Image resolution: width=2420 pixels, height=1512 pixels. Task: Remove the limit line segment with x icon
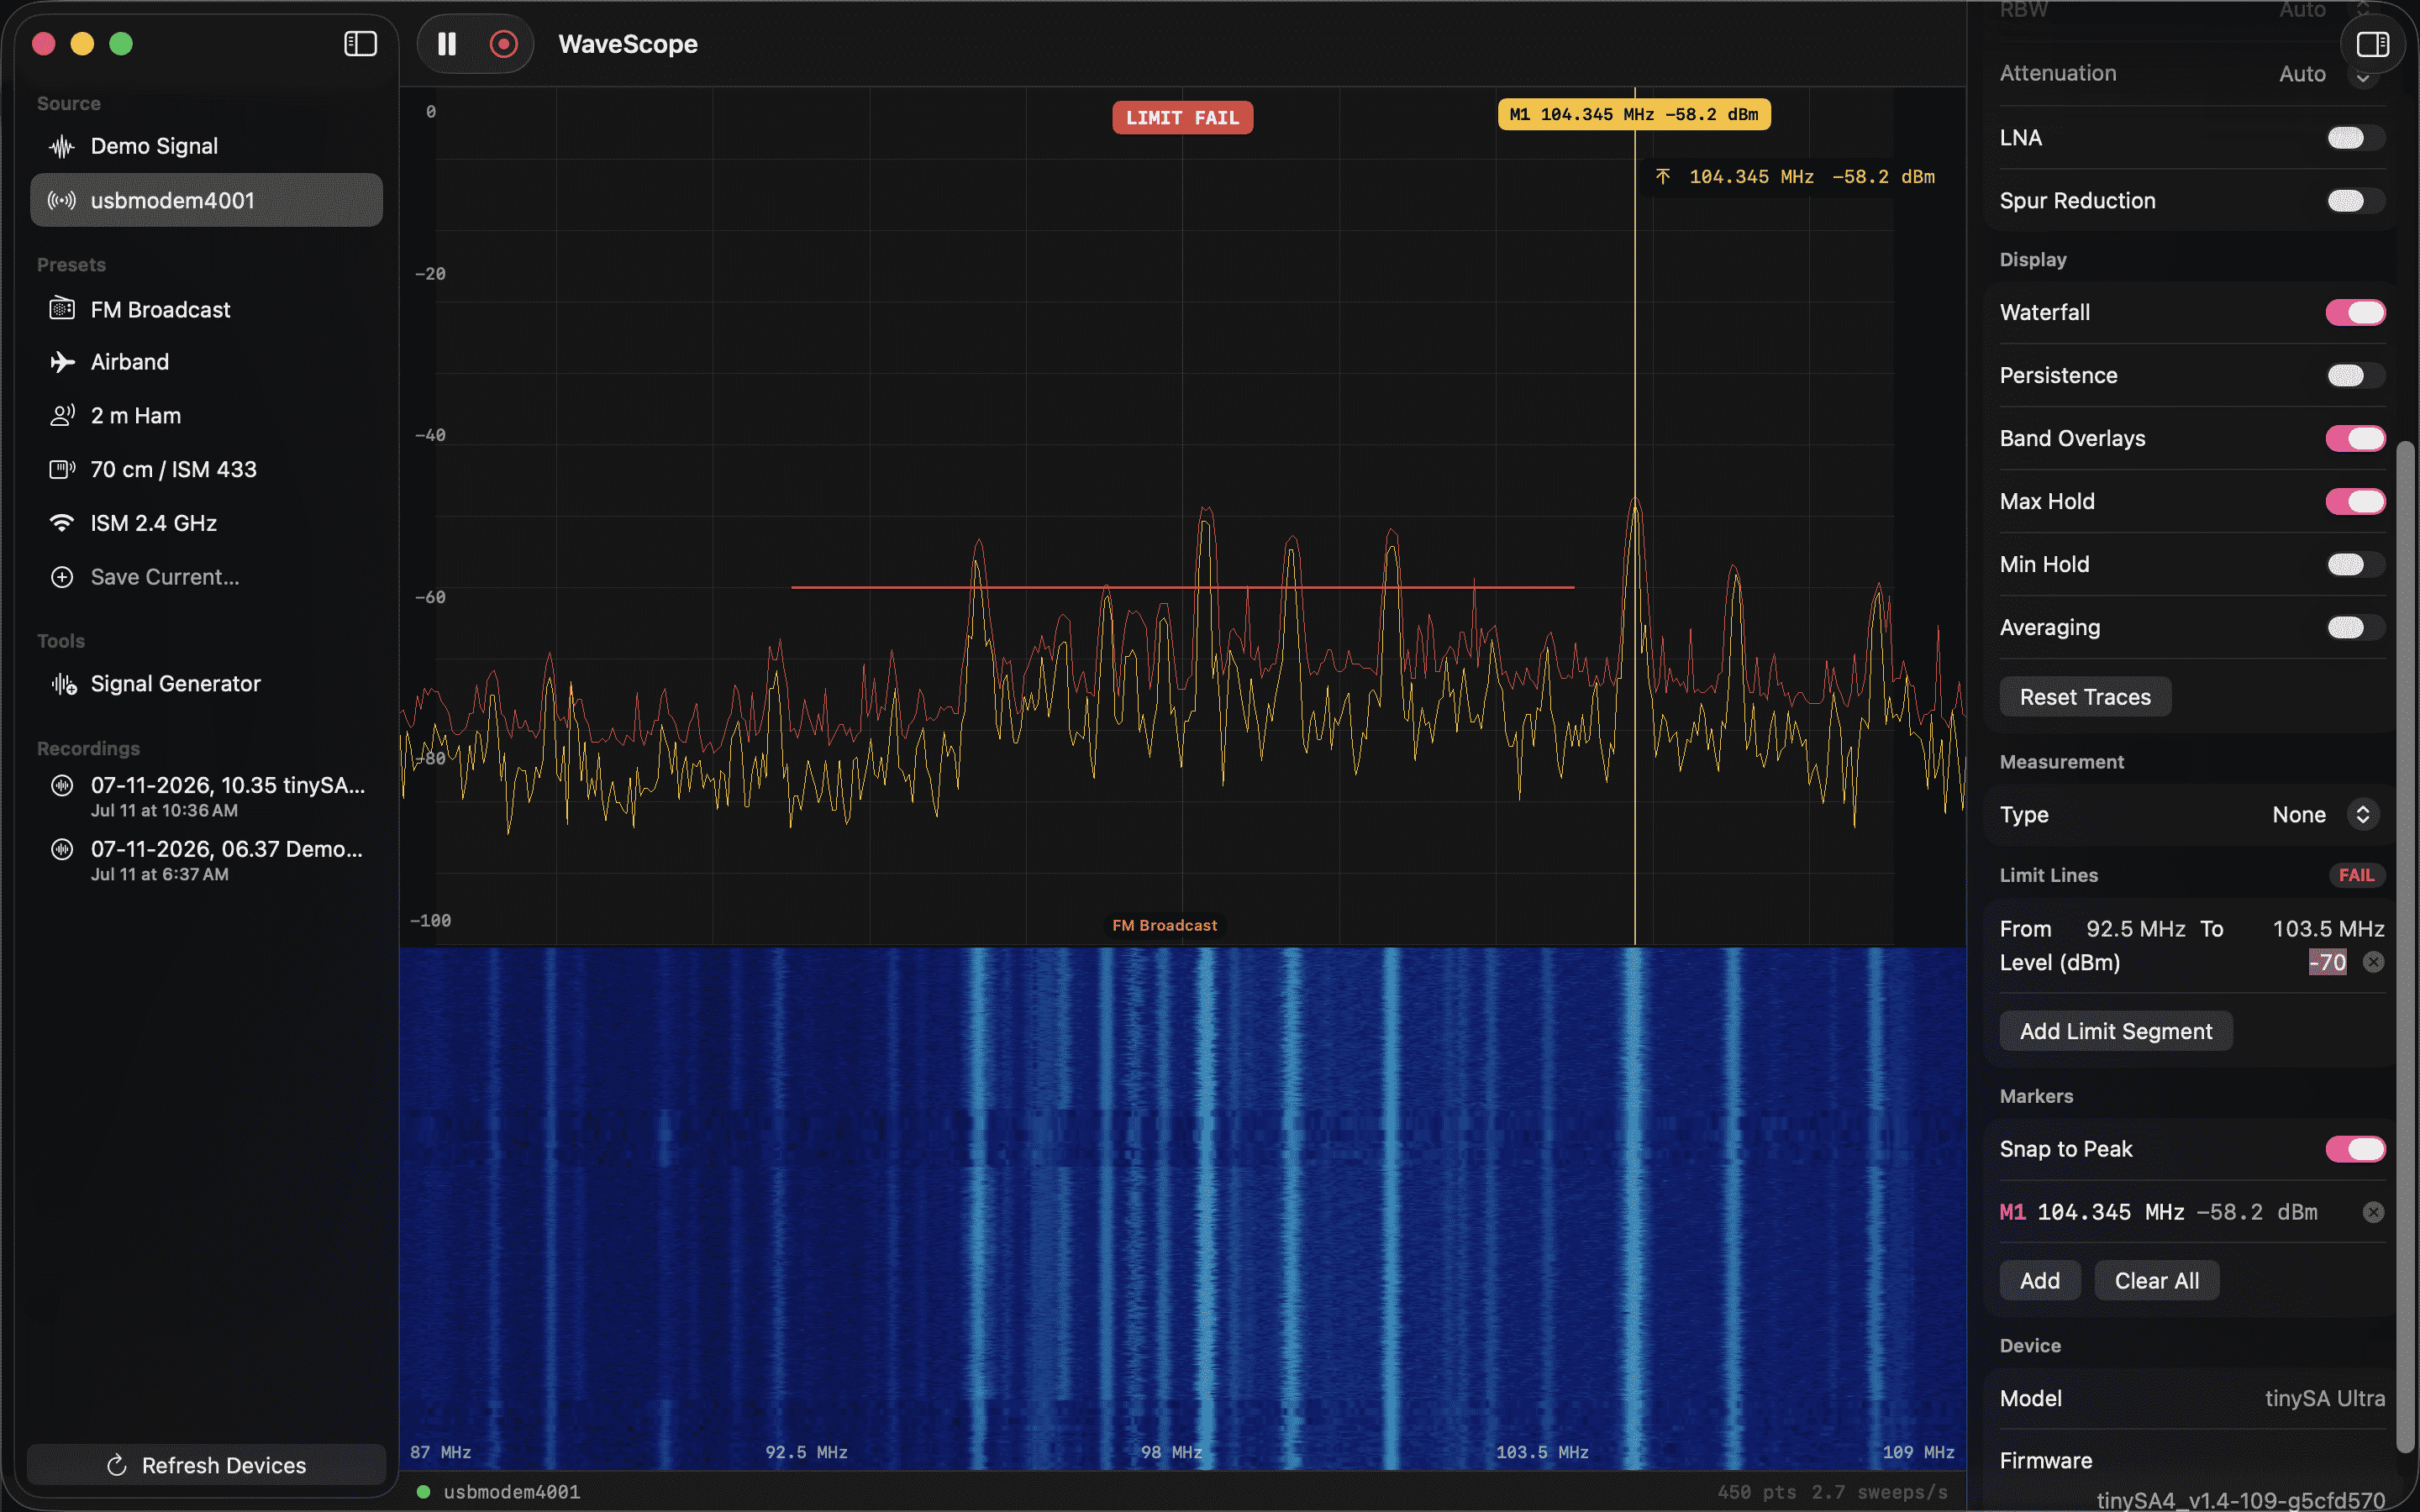click(x=2373, y=962)
